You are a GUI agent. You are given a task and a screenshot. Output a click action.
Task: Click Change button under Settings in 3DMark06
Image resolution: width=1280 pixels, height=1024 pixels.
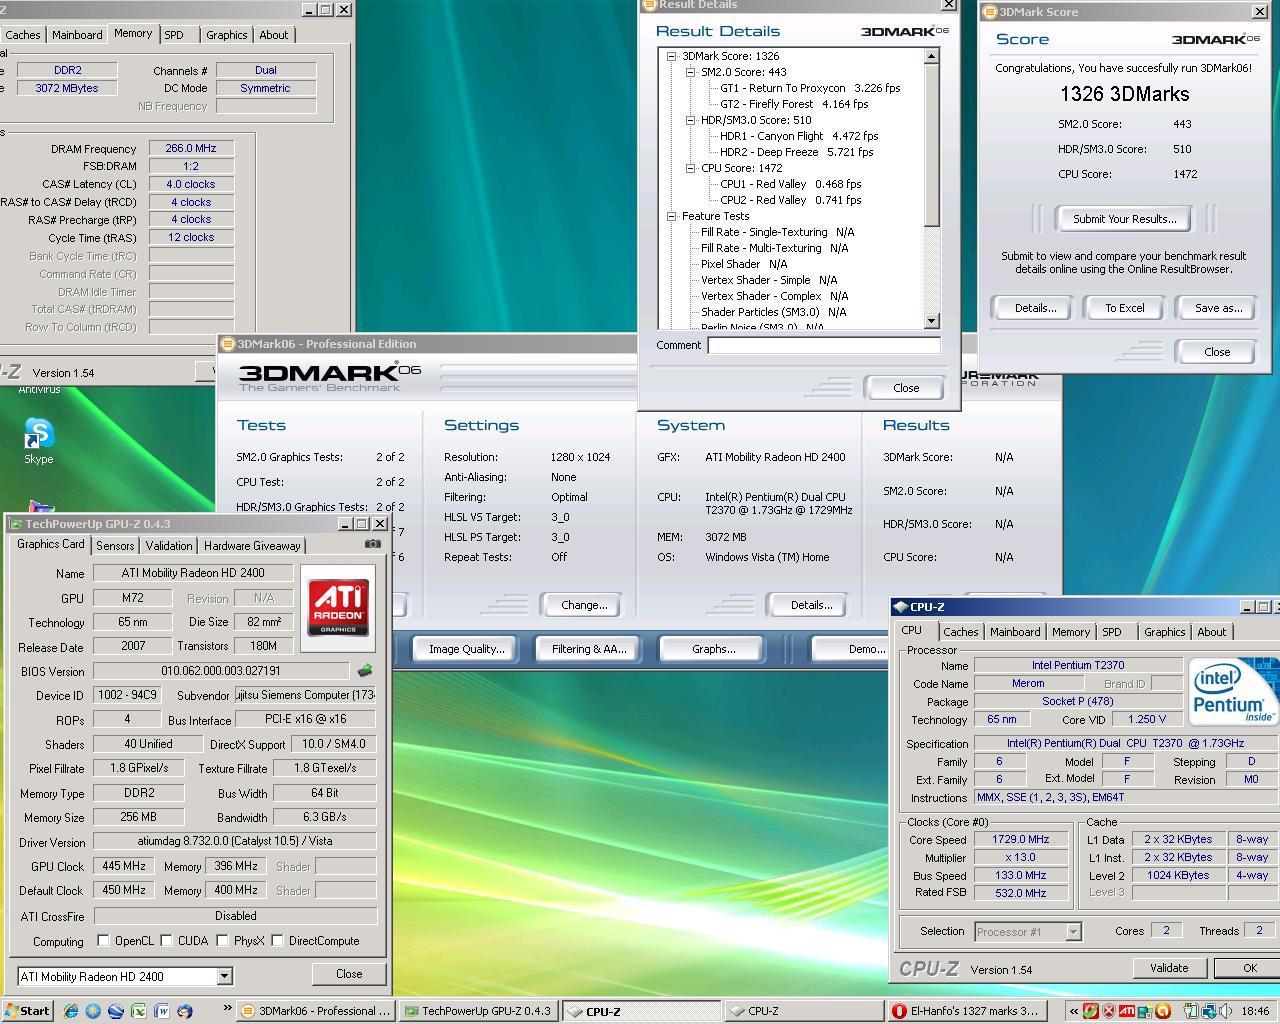[x=584, y=605]
